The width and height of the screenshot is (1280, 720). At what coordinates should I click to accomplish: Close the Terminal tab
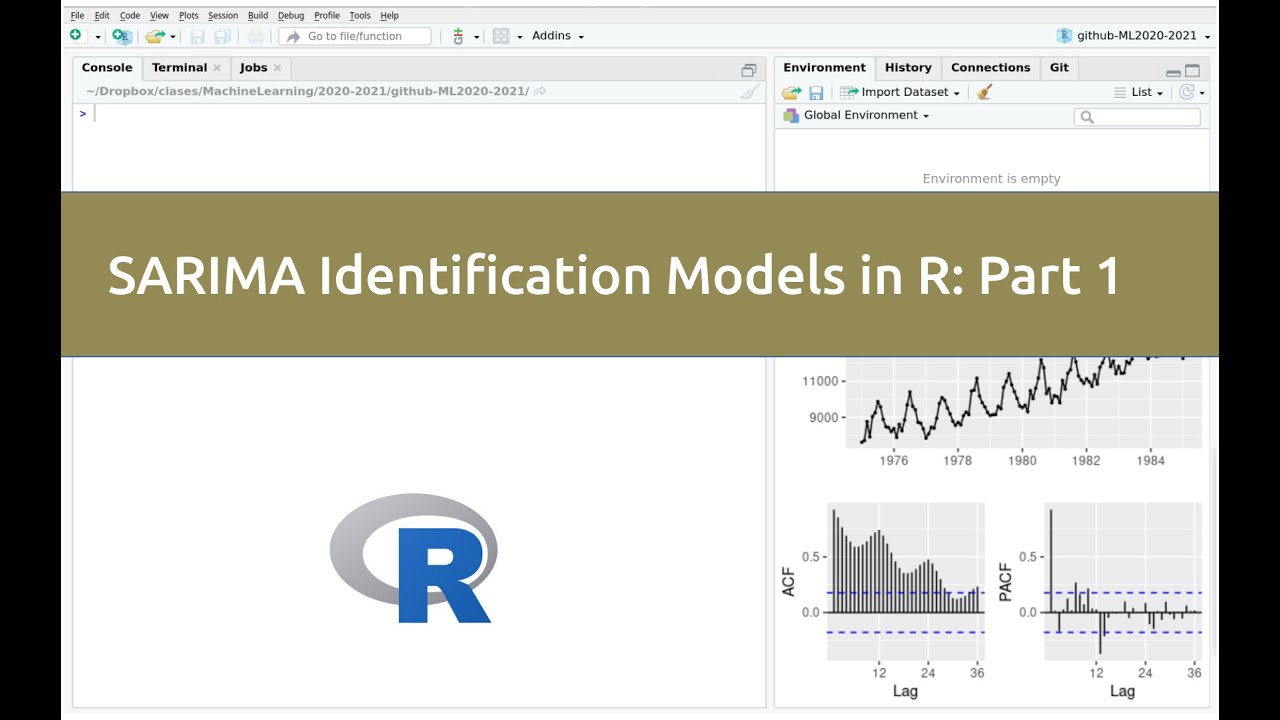point(216,68)
